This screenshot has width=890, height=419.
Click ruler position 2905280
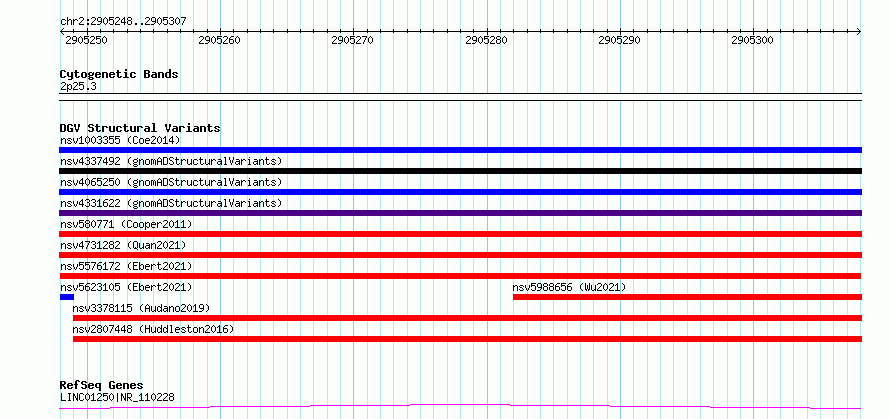tap(486, 40)
